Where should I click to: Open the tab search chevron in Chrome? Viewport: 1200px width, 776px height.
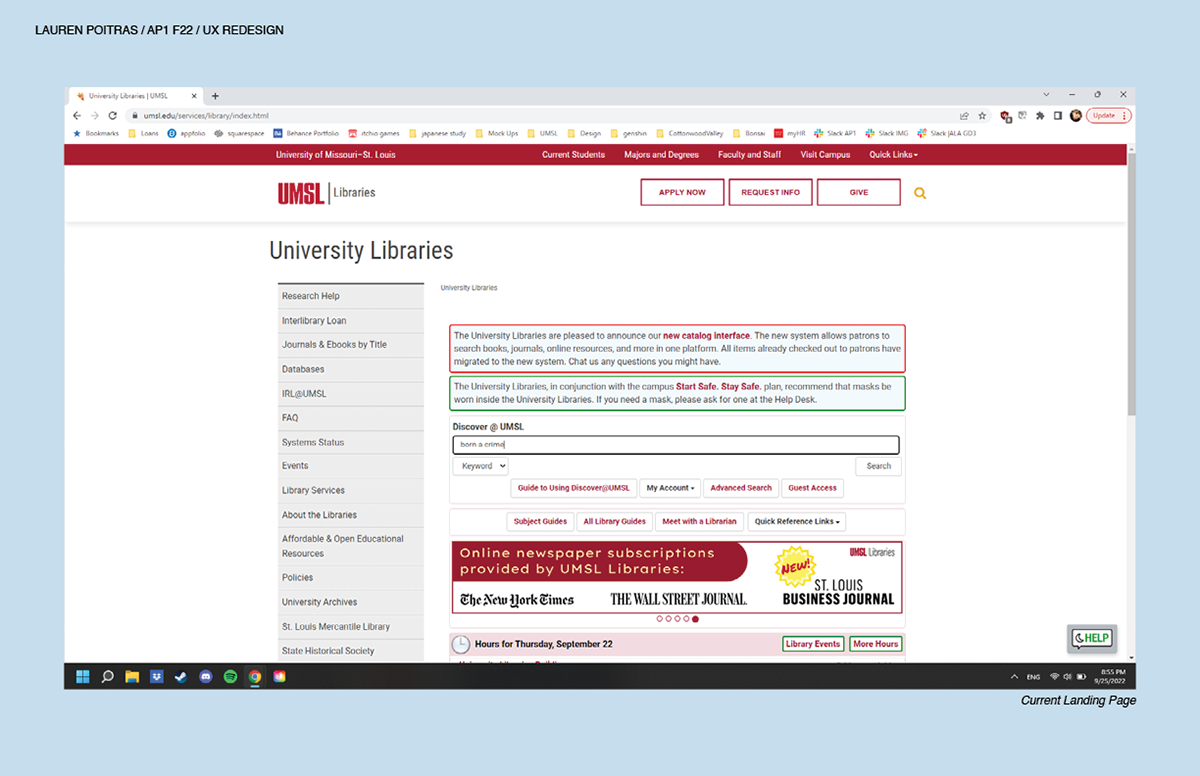(x=1046, y=95)
